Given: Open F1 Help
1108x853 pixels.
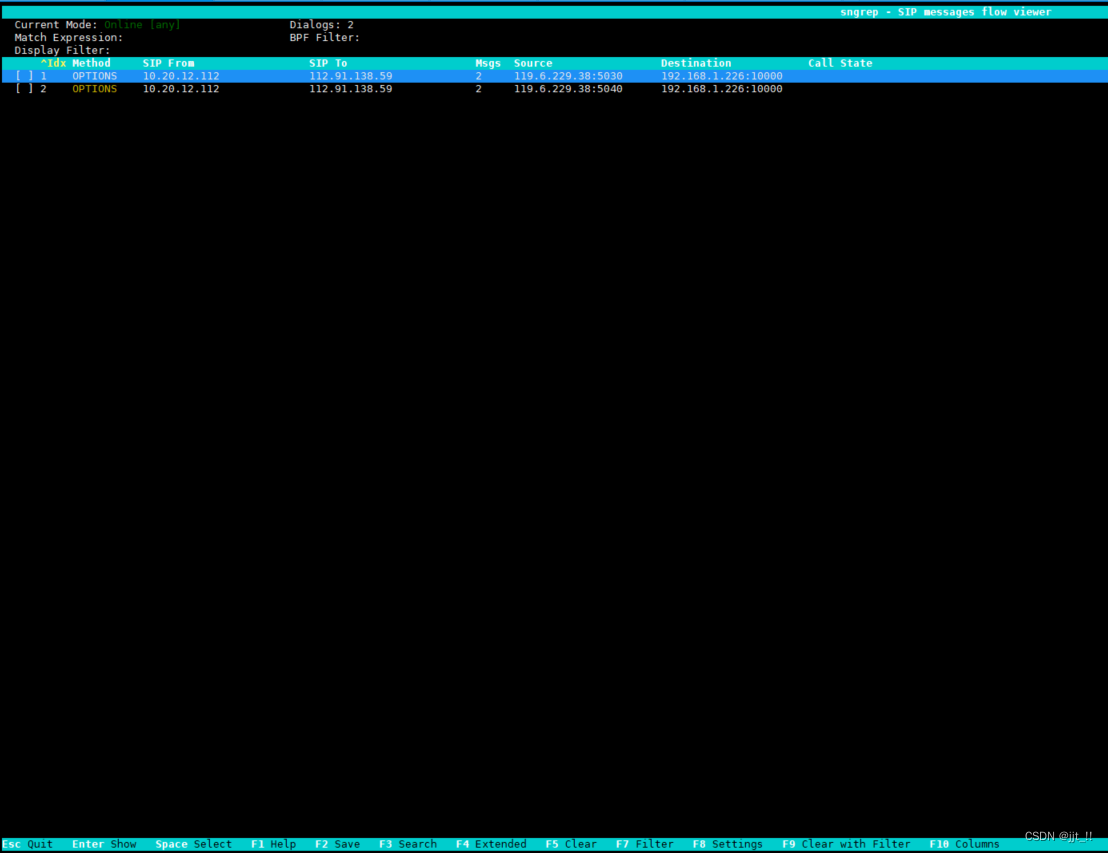Looking at the screenshot, I should (x=273, y=844).
